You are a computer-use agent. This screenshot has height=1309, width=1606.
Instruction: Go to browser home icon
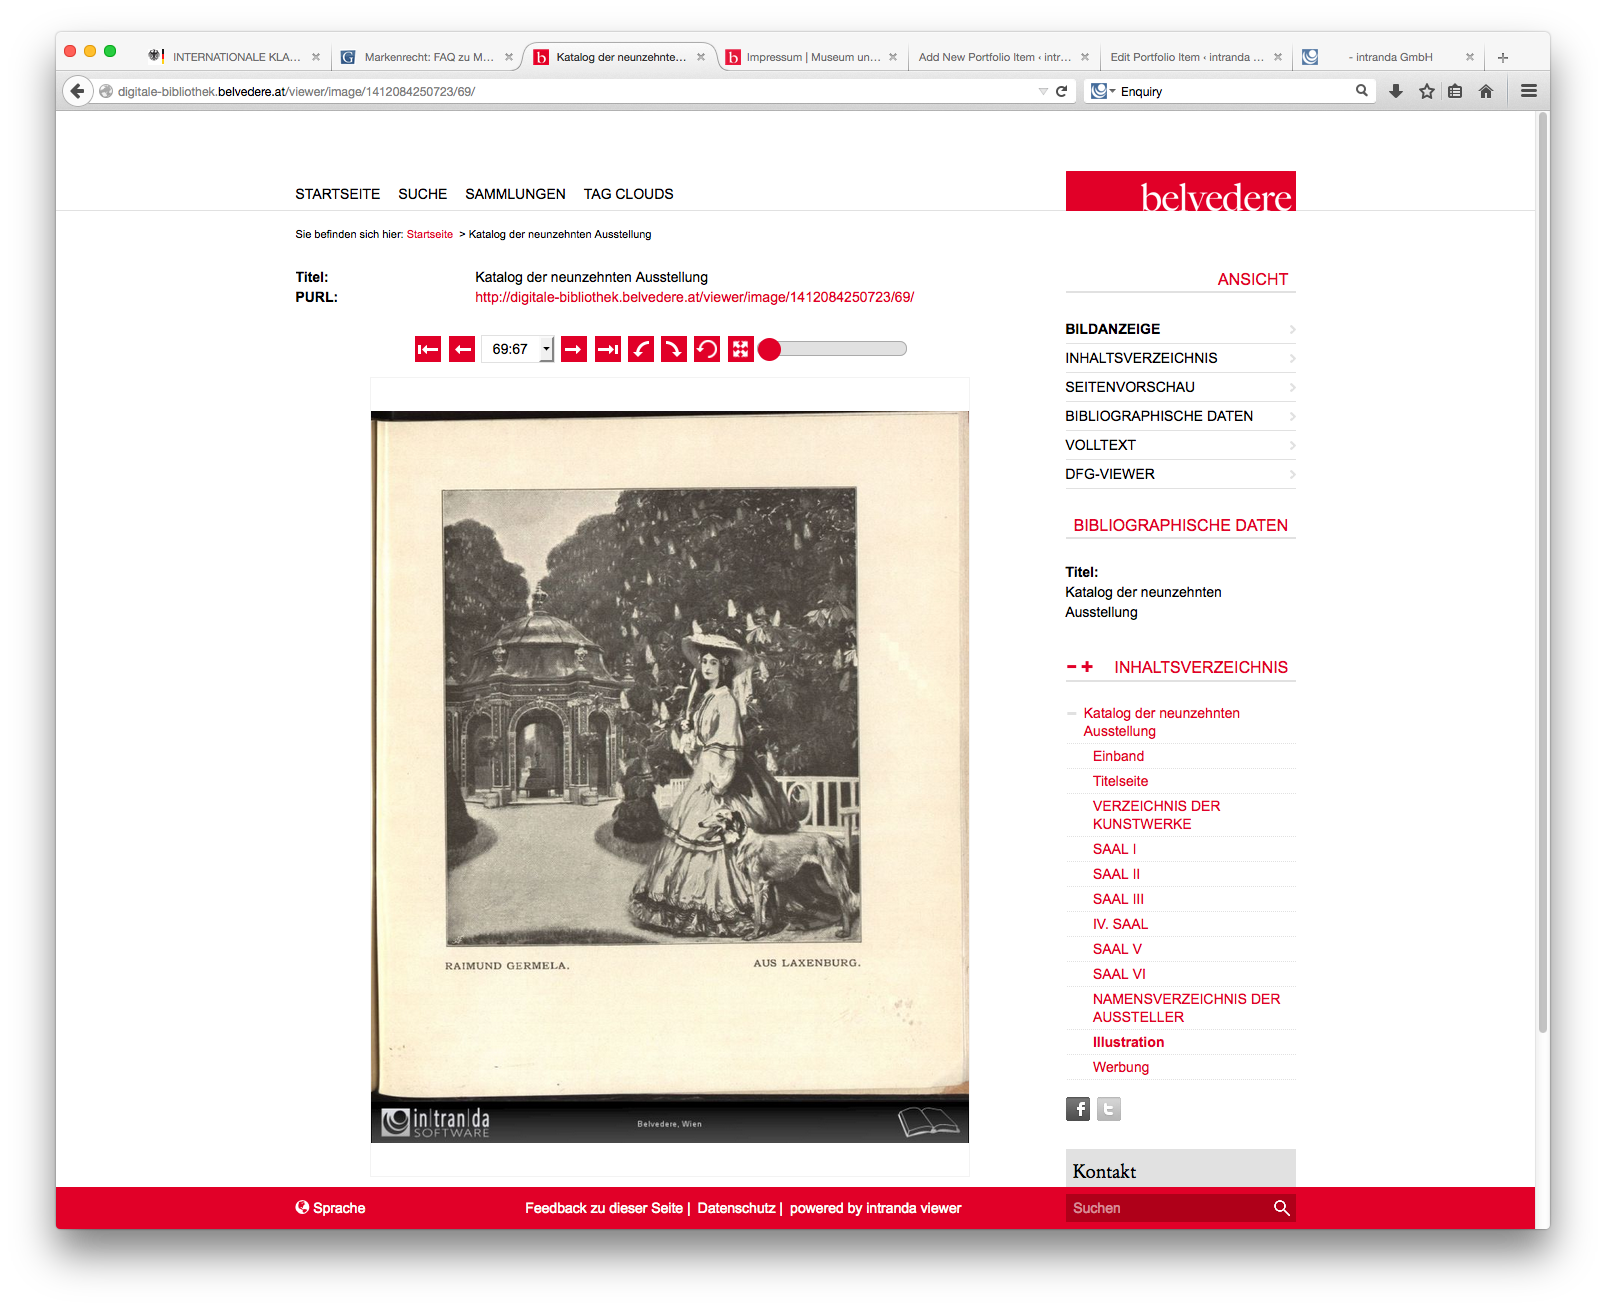[1486, 91]
